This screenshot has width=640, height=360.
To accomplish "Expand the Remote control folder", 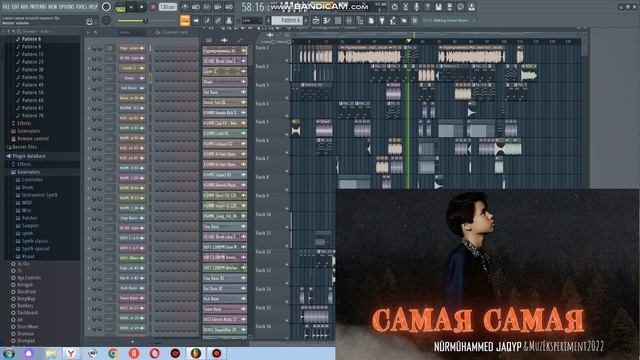I will click(x=33, y=139).
